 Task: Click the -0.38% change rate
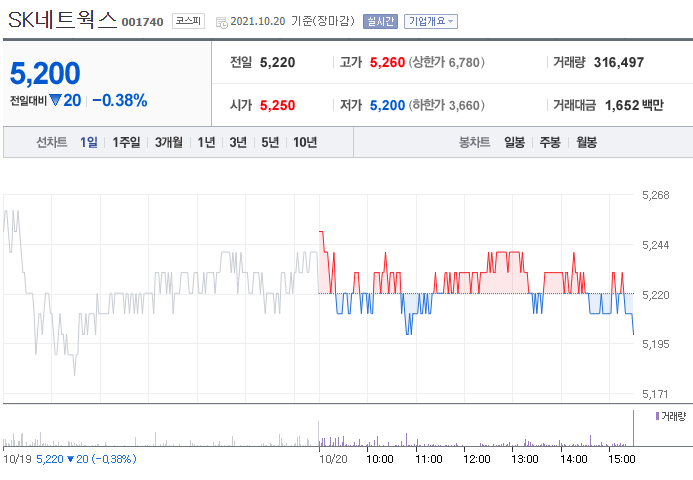(120, 101)
